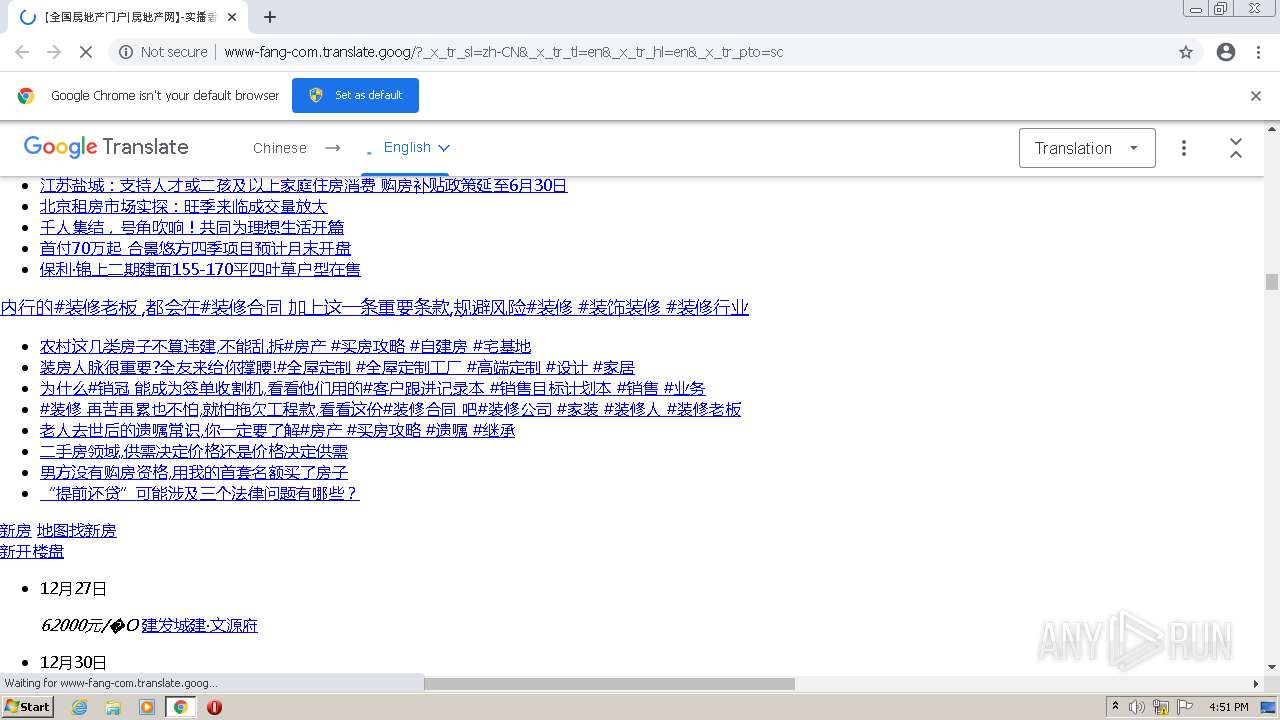
Task: Click the Action Center flag tray icon
Action: tap(1185, 707)
